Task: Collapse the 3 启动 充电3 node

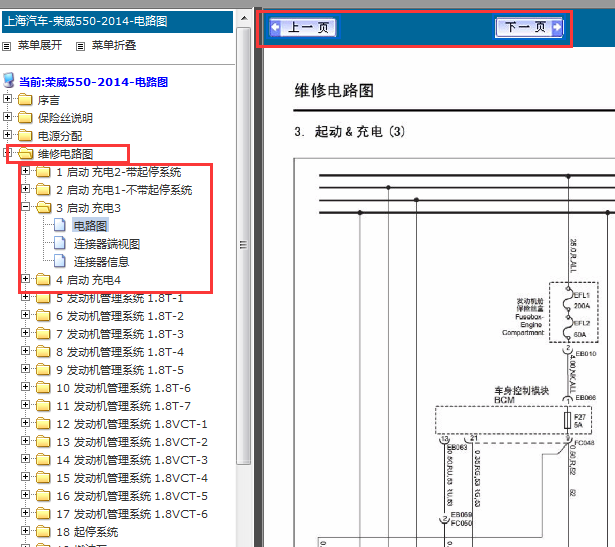Action: point(25,207)
